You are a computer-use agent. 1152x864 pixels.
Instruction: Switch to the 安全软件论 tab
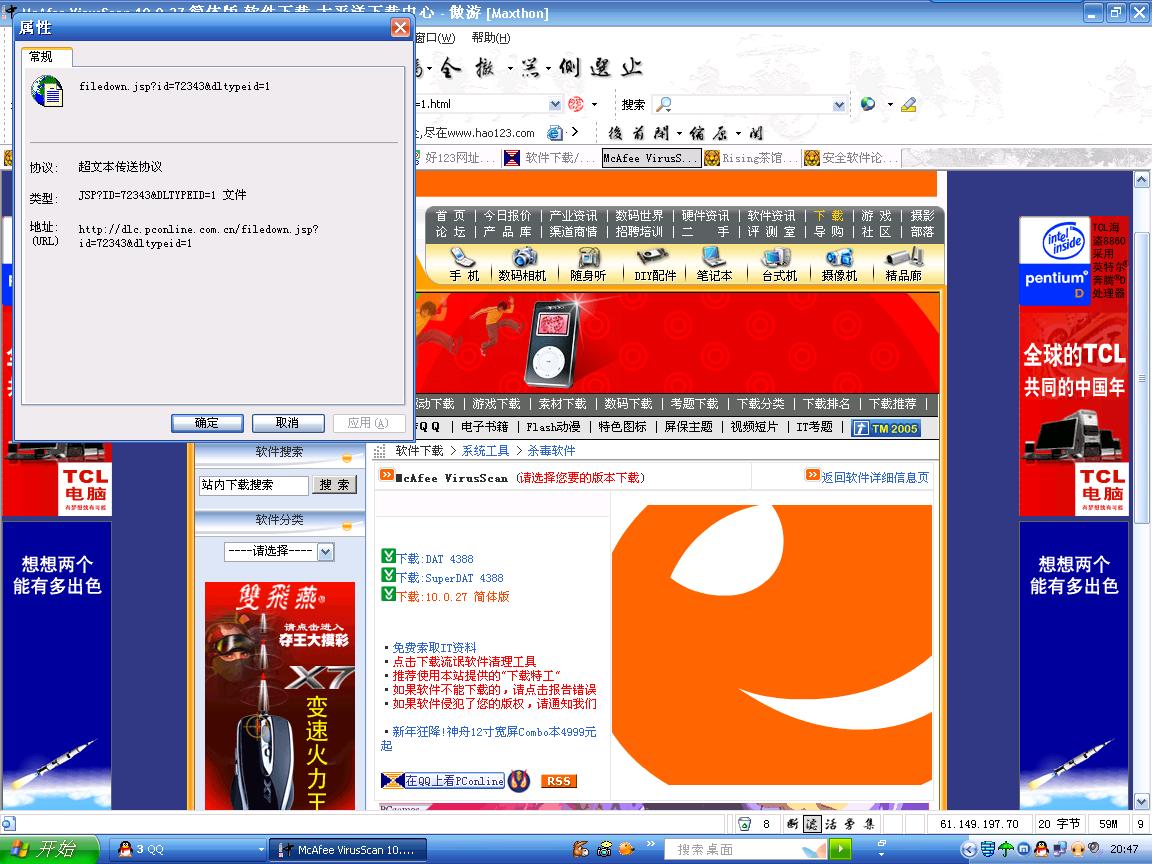pyautogui.click(x=851, y=158)
